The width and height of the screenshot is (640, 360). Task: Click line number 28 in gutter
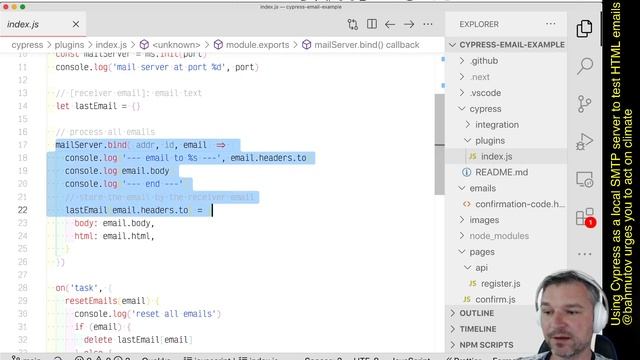tap(22, 288)
